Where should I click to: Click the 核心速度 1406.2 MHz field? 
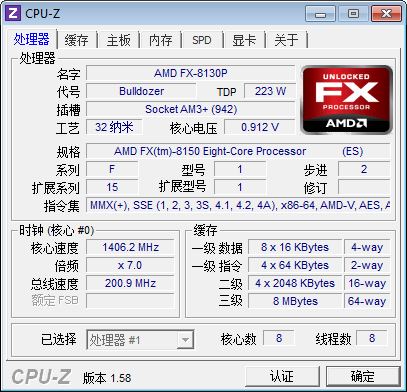[x=130, y=247]
